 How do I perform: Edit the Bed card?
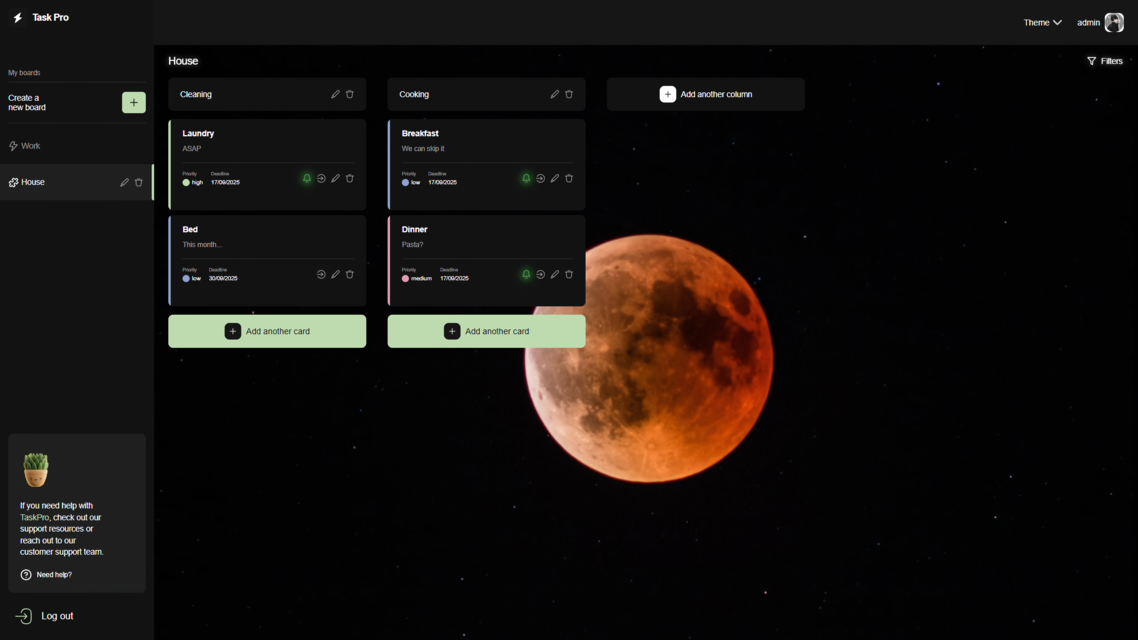pyautogui.click(x=335, y=274)
